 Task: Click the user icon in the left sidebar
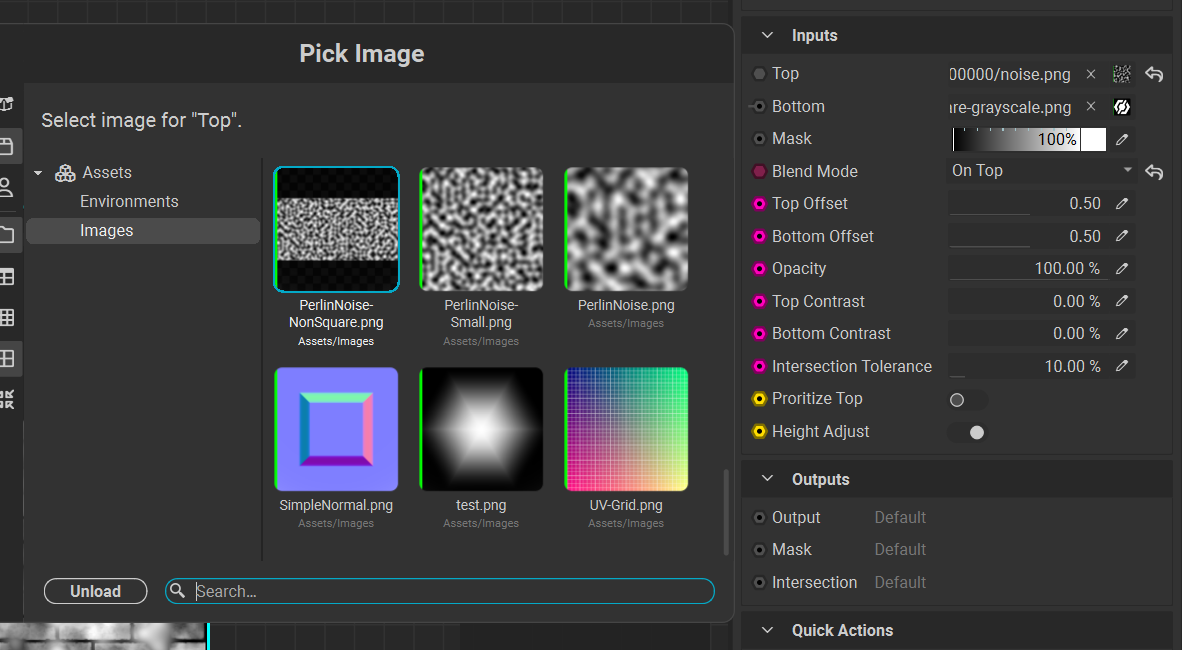click(x=7, y=187)
